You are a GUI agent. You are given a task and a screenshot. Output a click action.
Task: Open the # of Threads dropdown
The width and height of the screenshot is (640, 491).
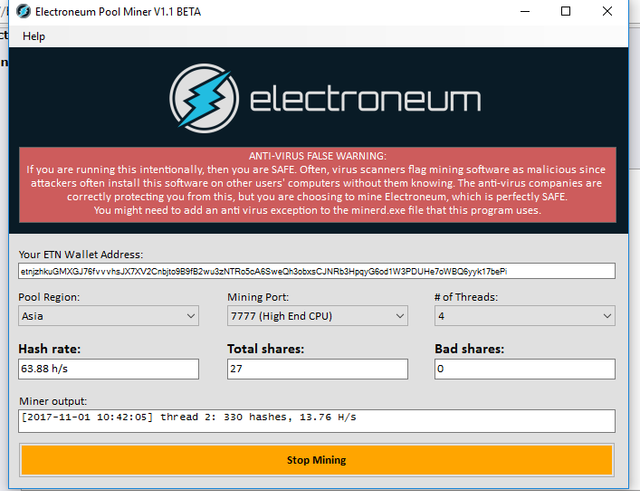[x=525, y=316]
